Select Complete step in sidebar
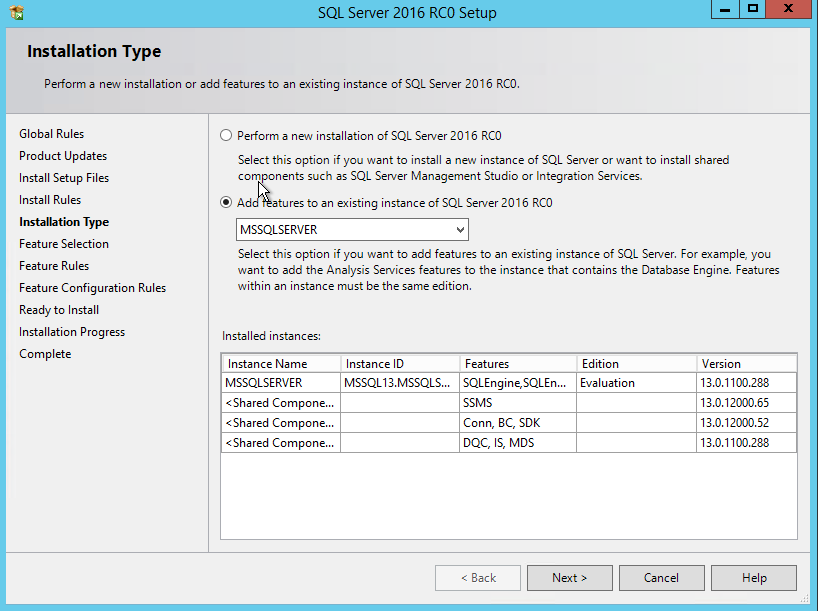 pos(45,354)
